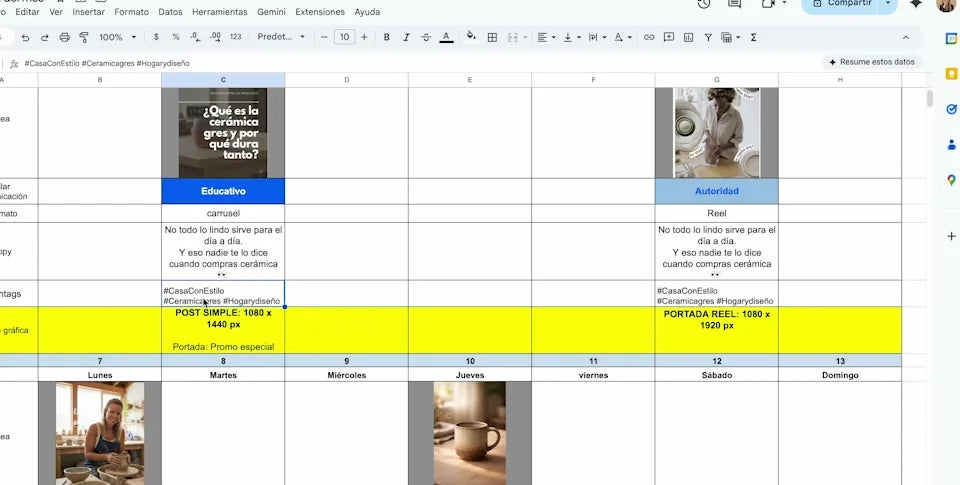Open version history clock icon

click(703, 4)
